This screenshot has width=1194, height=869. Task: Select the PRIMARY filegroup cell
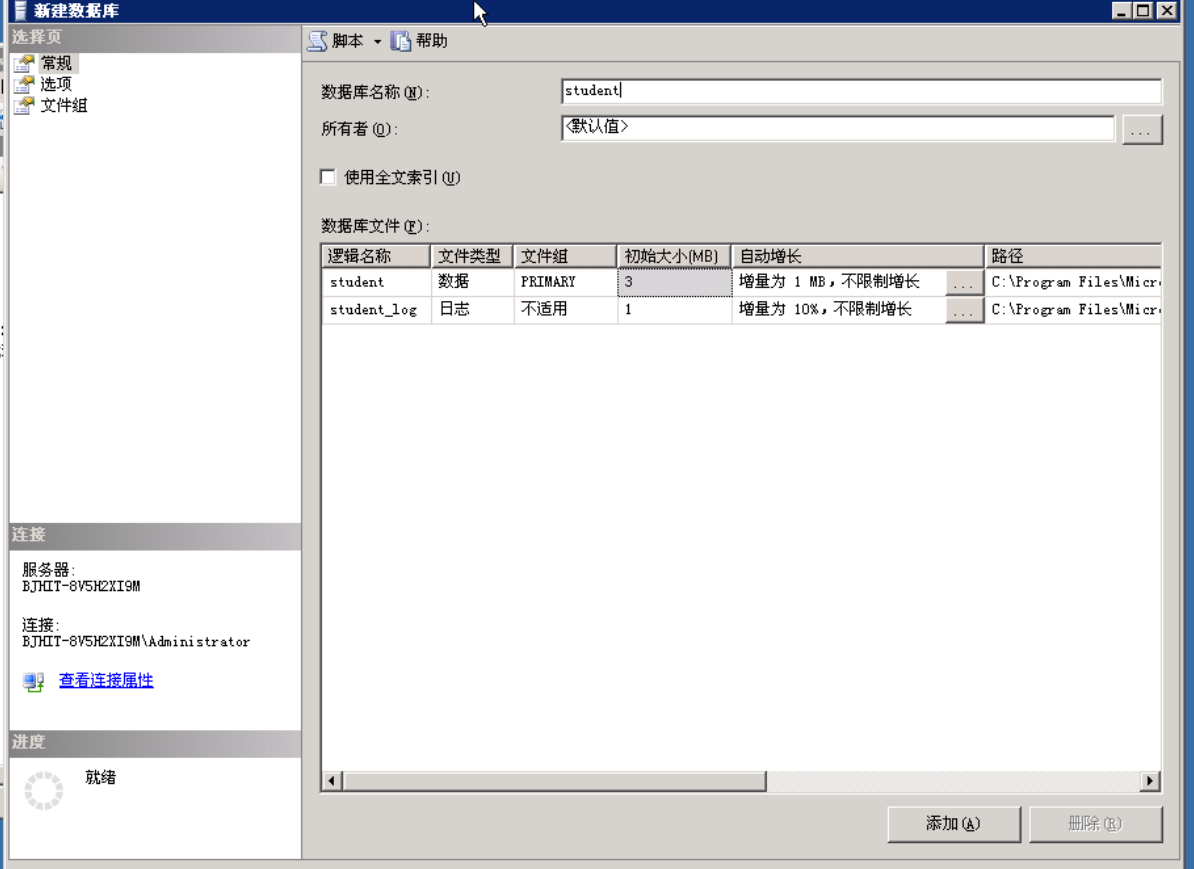pyautogui.click(x=565, y=282)
